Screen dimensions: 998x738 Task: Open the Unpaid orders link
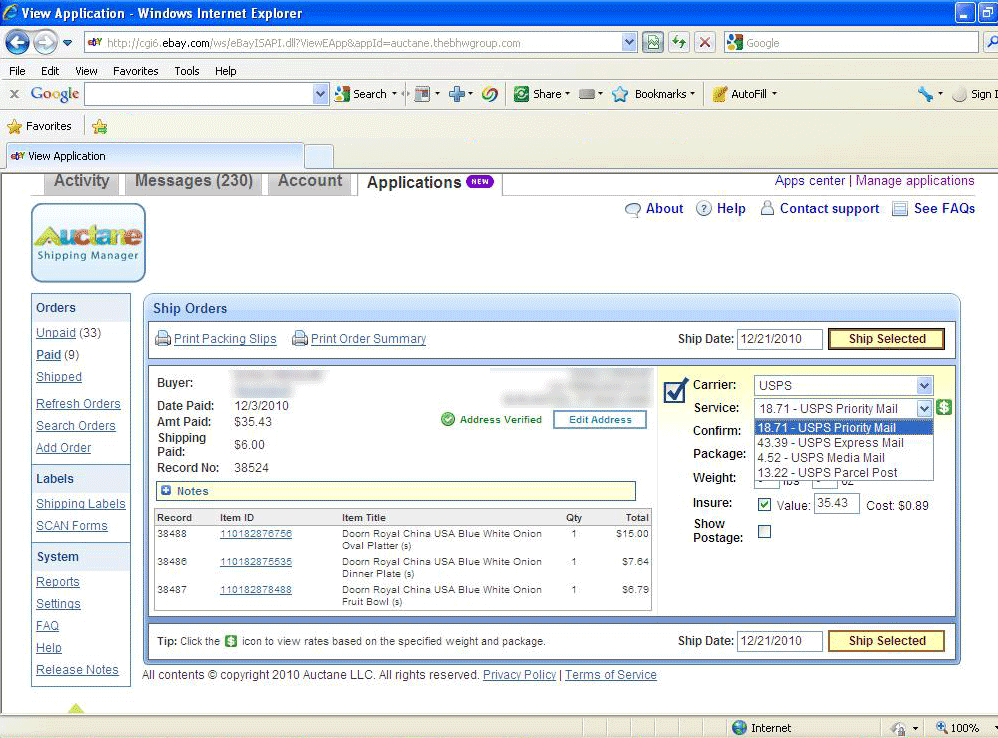(56, 333)
